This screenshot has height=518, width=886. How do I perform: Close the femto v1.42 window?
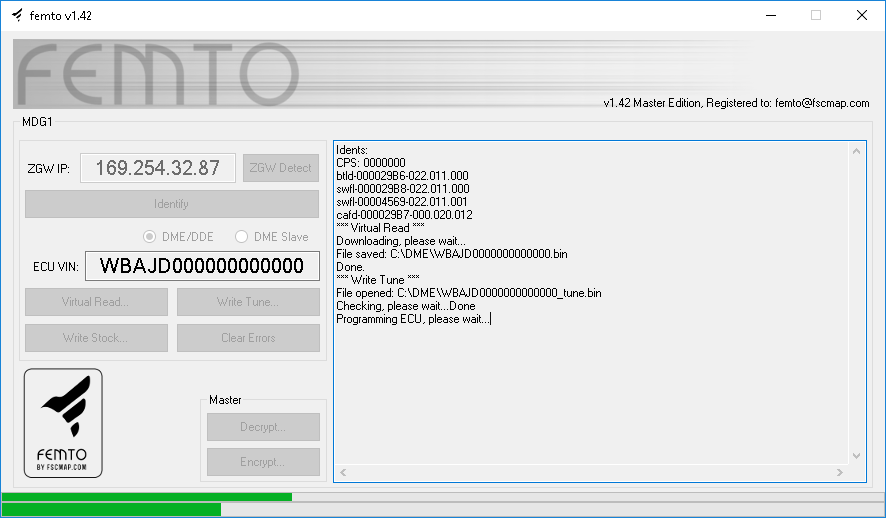(x=861, y=15)
